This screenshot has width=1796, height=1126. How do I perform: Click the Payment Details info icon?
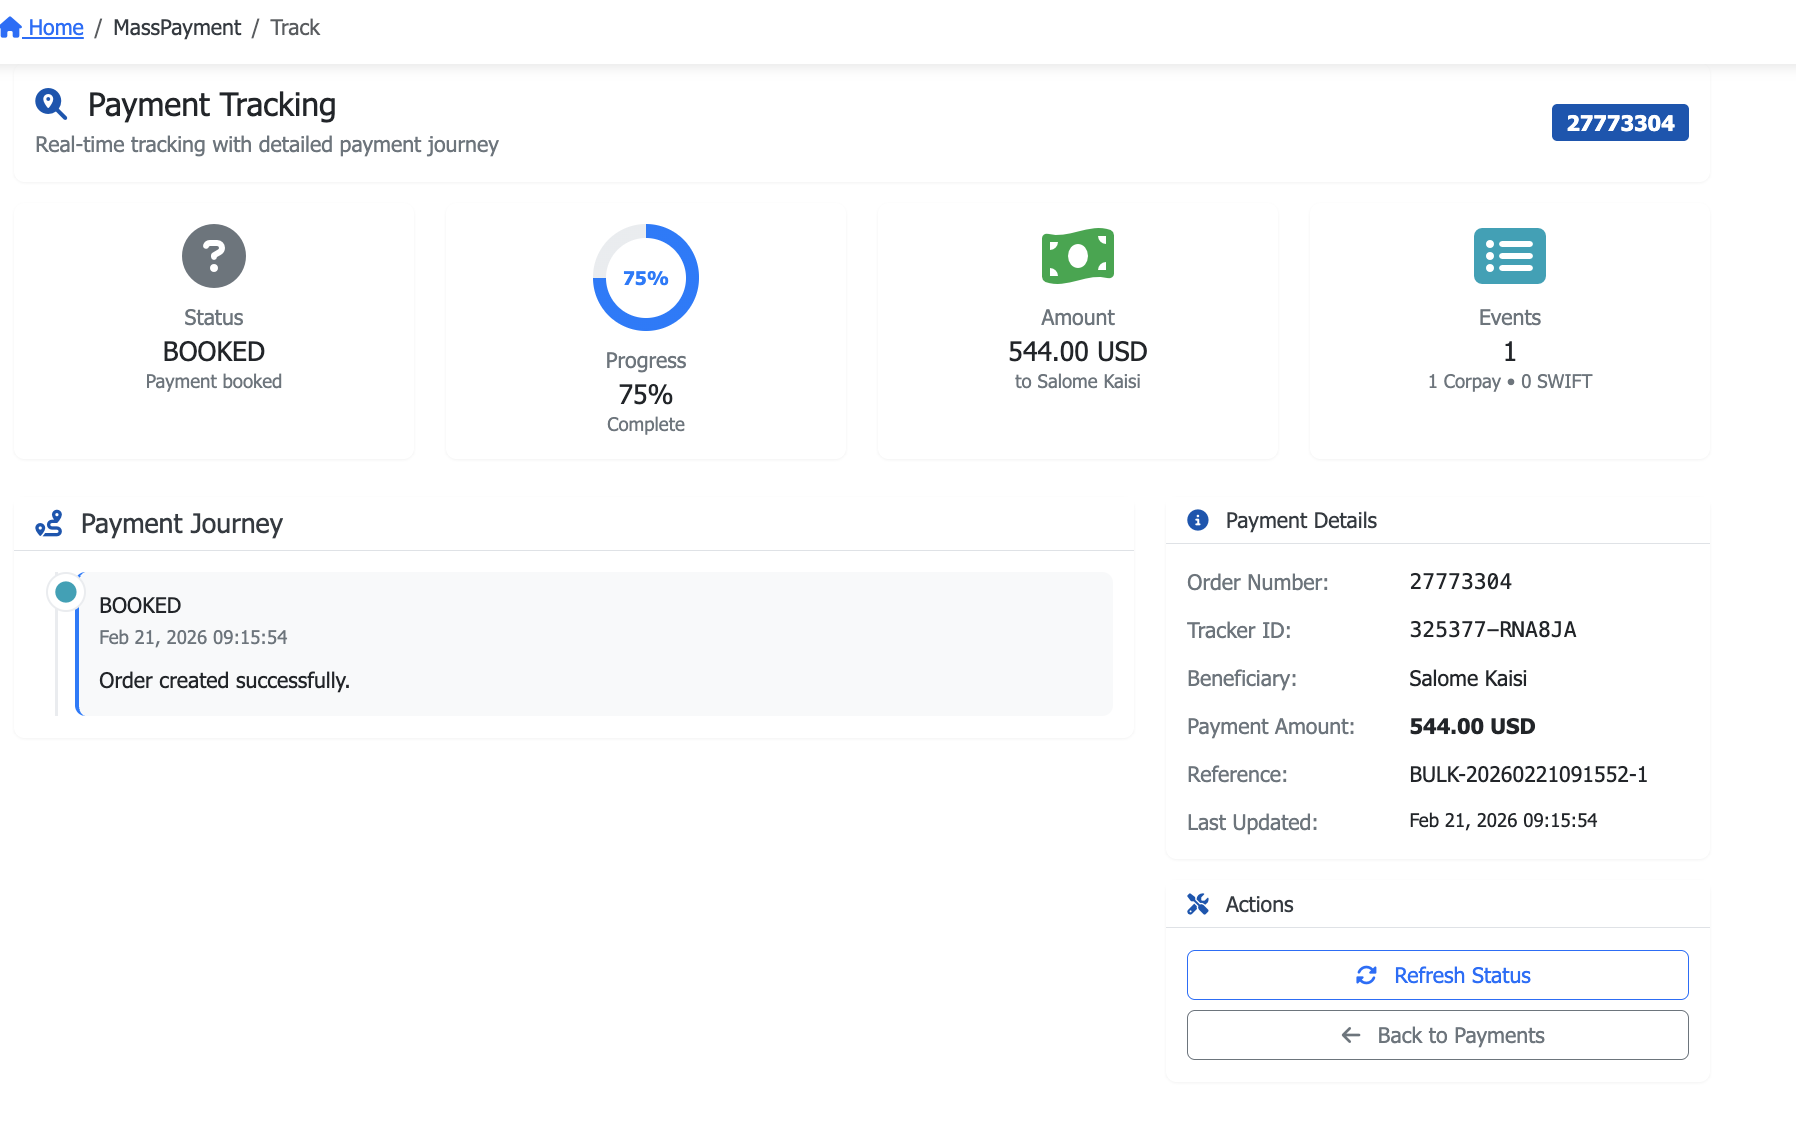tap(1197, 520)
